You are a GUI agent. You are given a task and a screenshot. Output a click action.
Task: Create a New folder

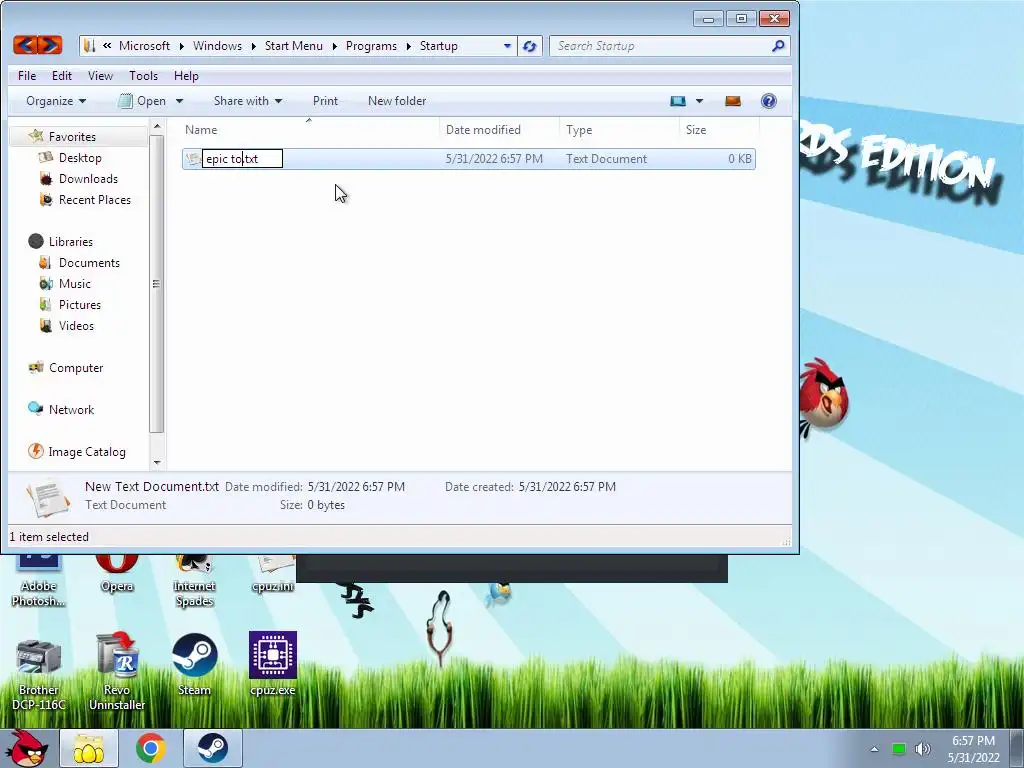click(396, 101)
